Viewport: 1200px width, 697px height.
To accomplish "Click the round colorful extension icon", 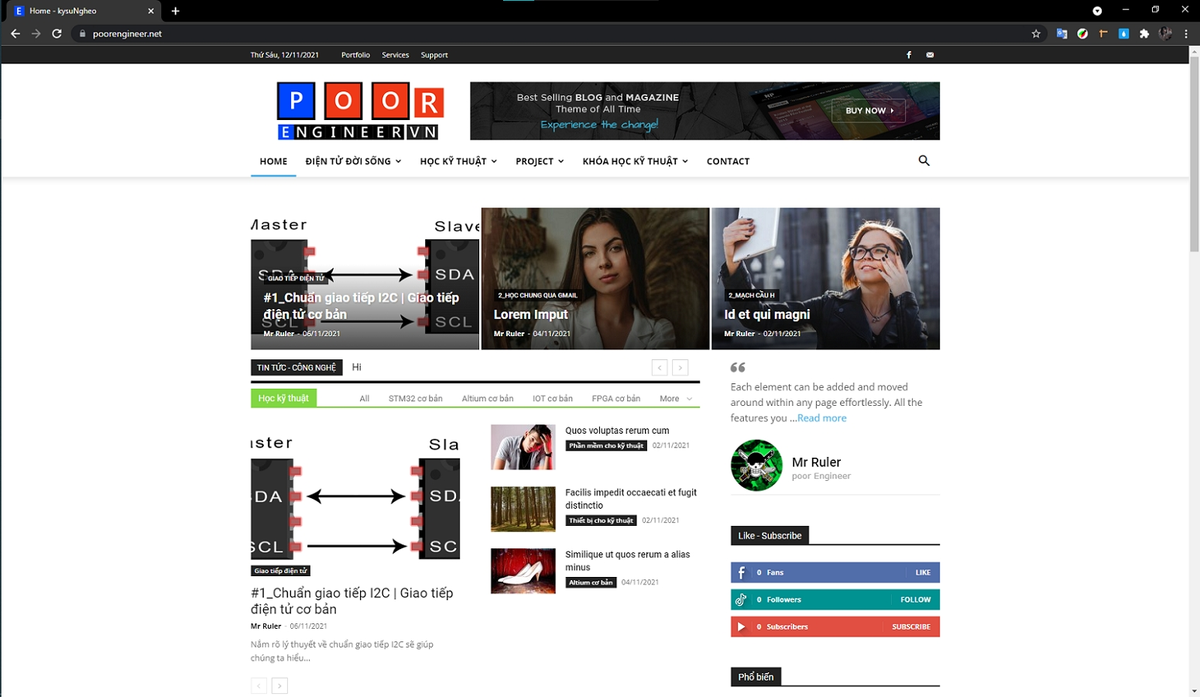I will 1083,33.
